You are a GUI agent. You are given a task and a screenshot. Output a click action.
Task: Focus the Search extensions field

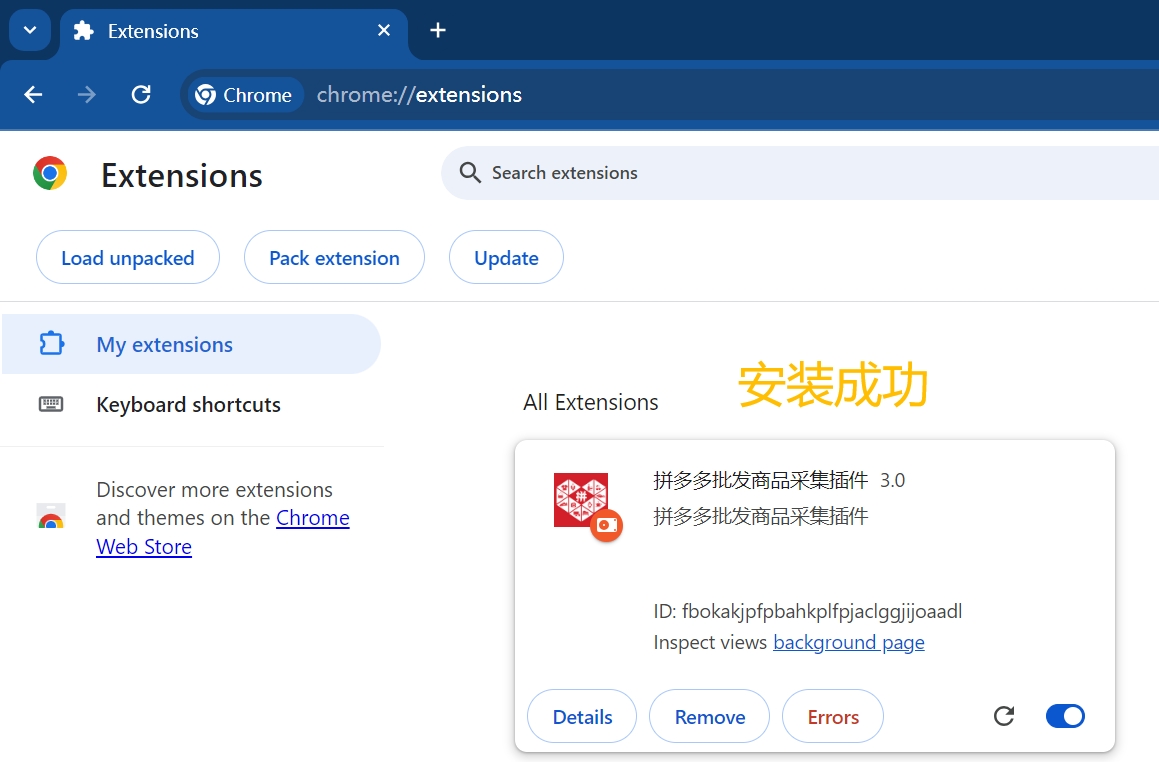click(x=800, y=173)
